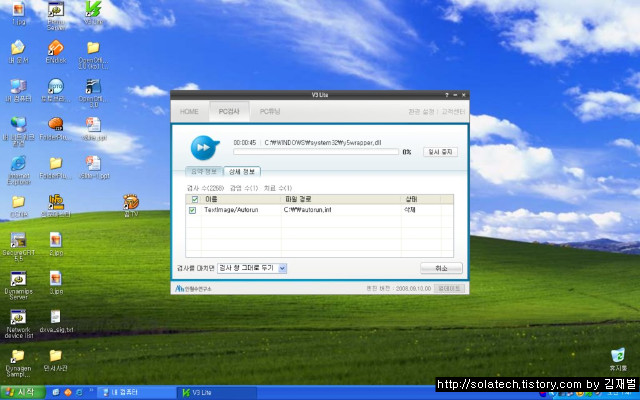This screenshot has width=640, height=400.
Task: Open the 문서사진 folder on desktop
Action: tap(56, 360)
